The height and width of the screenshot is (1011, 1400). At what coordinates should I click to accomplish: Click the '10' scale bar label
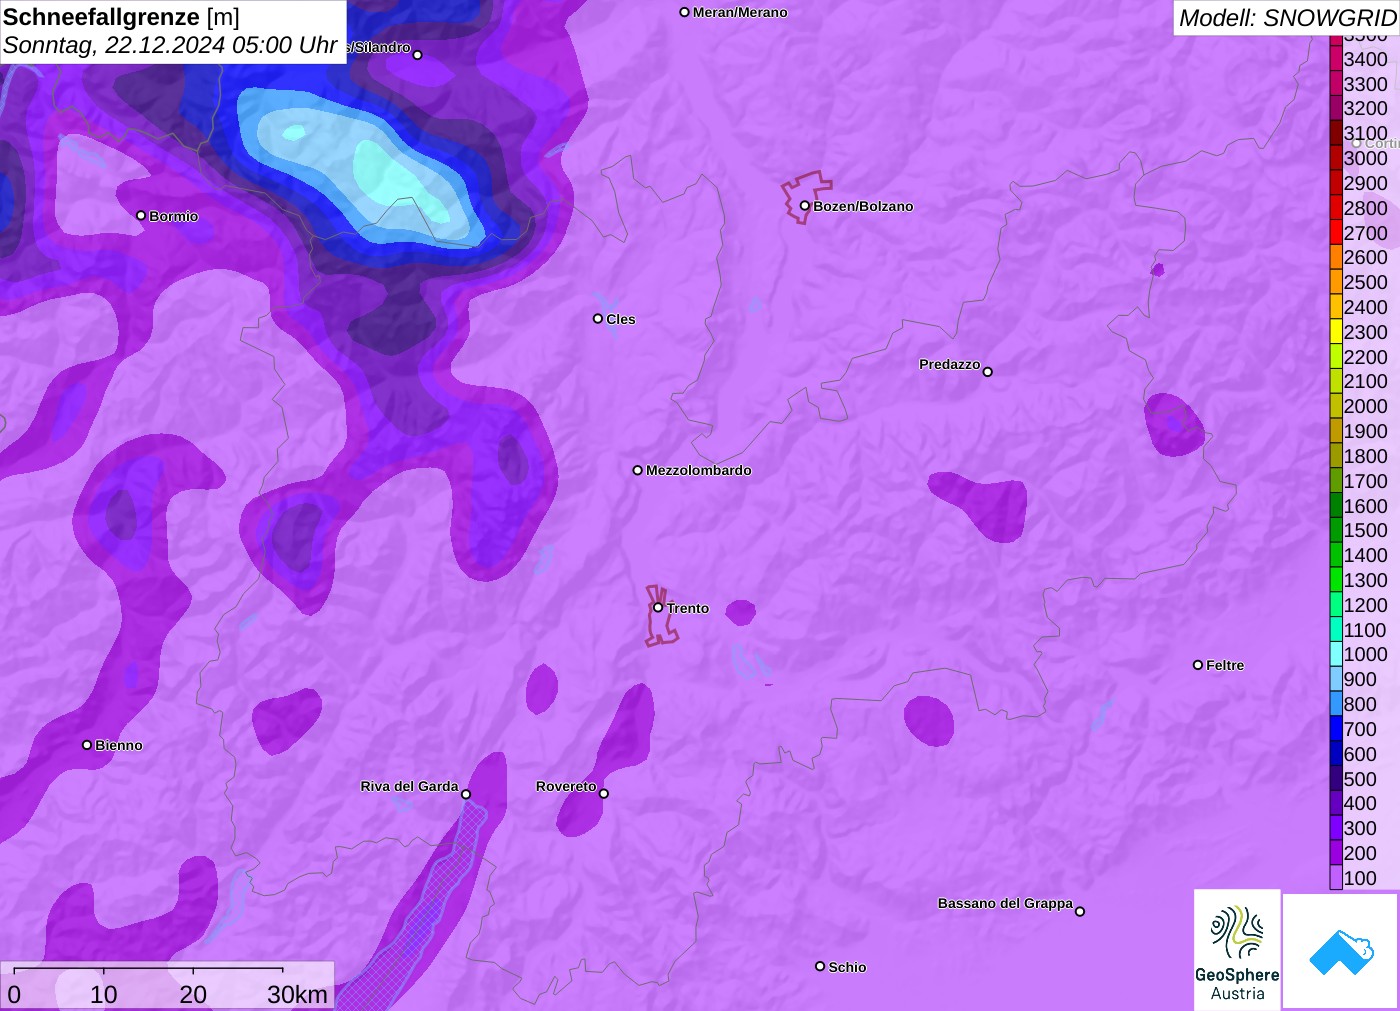click(104, 994)
